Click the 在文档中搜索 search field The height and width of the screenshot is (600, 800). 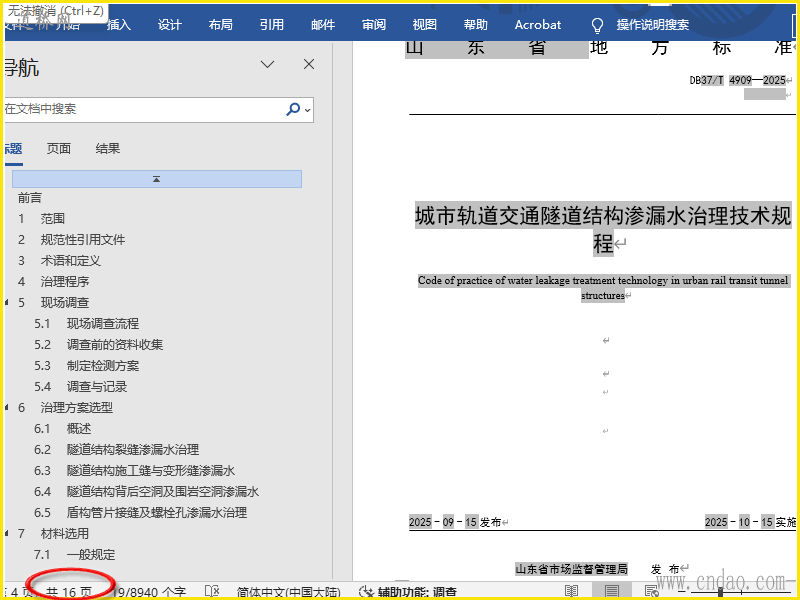point(143,109)
